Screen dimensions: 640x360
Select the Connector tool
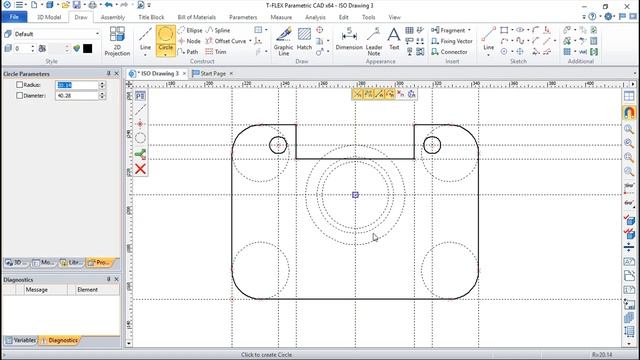coord(449,52)
